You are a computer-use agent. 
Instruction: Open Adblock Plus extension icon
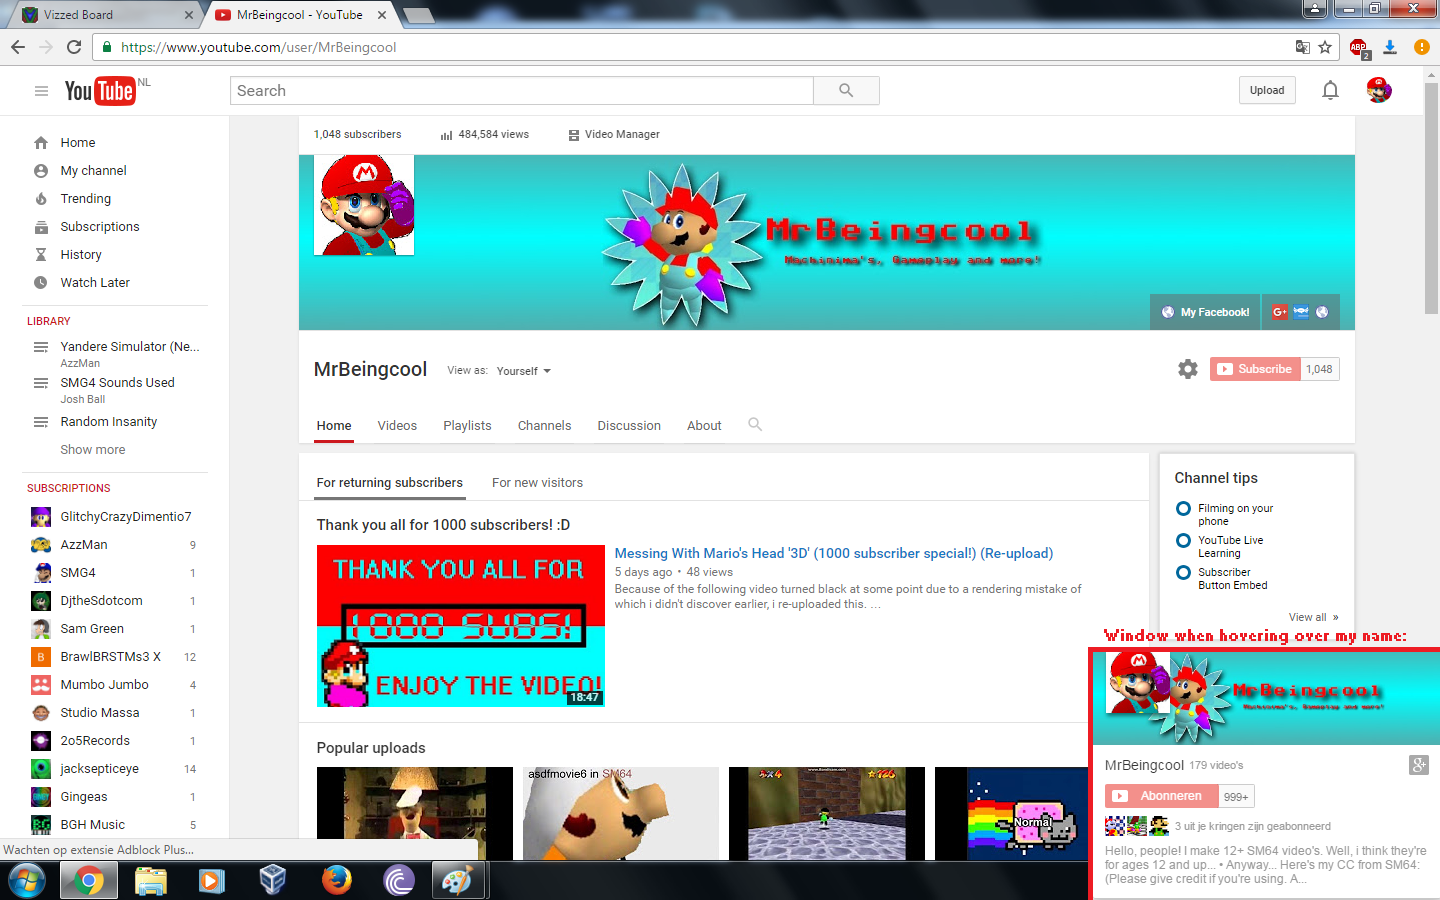pos(1358,47)
